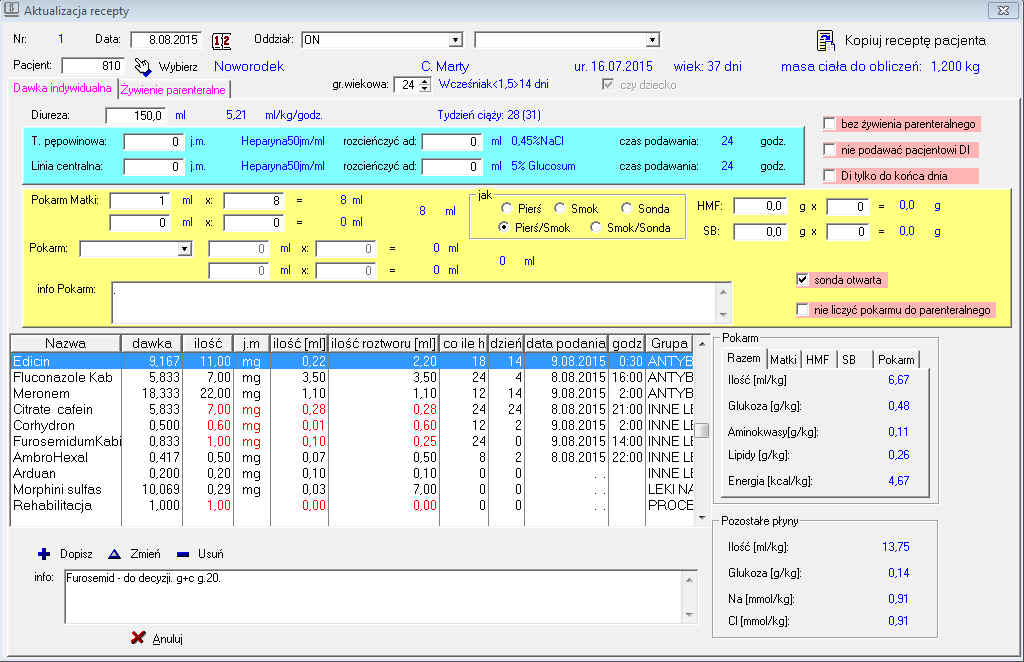1024x662 pixels.
Task: Click the red X Anuluj icon
Action: [138, 638]
